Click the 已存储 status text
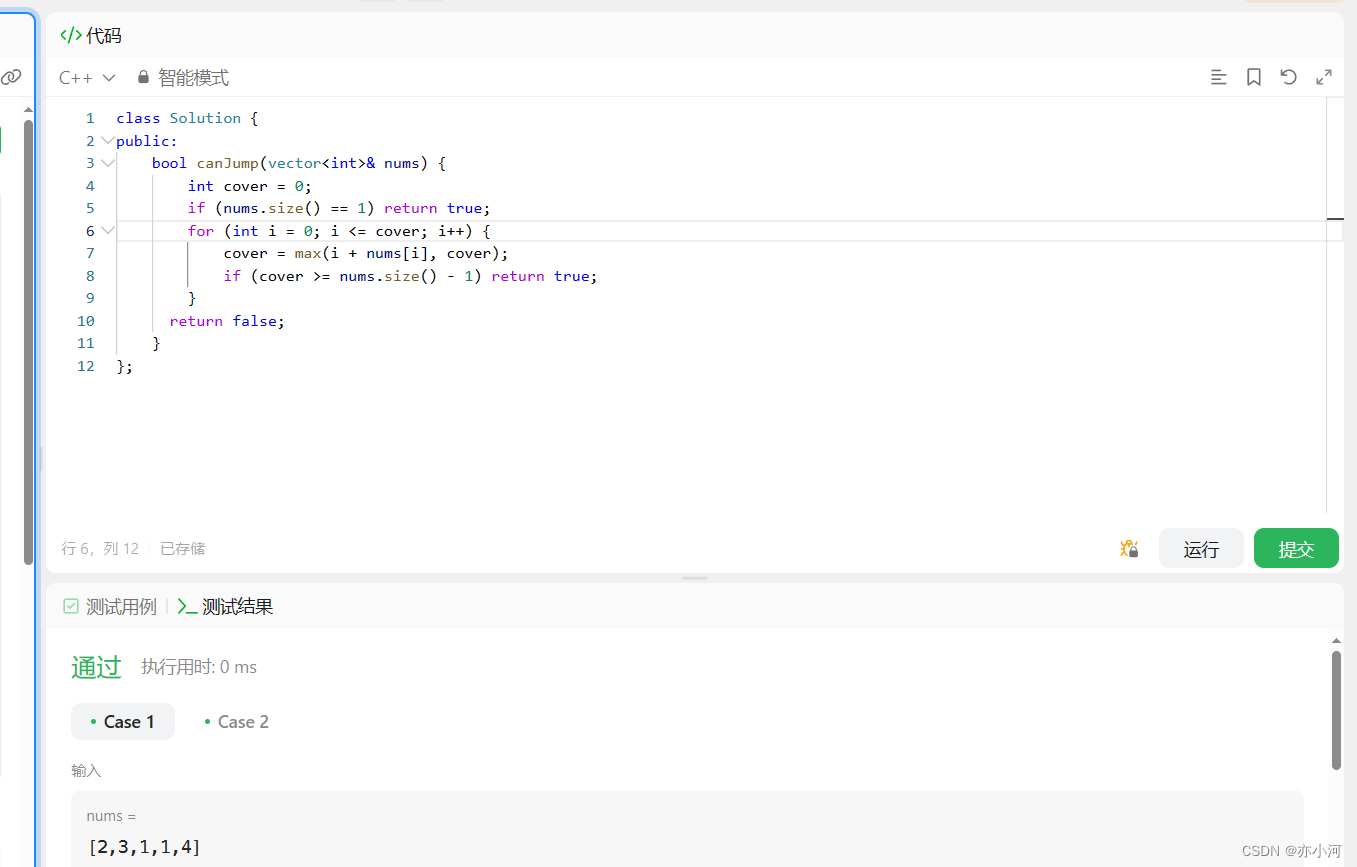The height and width of the screenshot is (867, 1357). click(182, 548)
